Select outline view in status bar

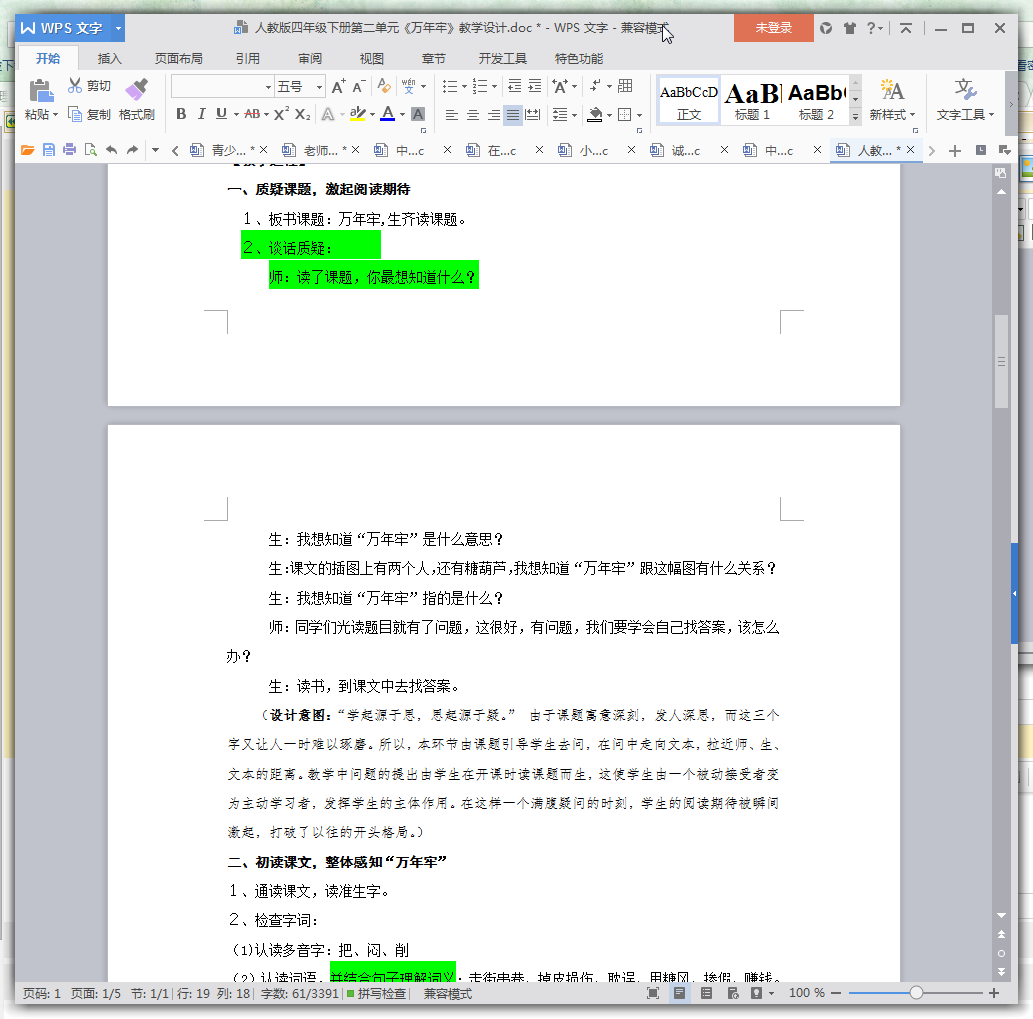pos(706,993)
